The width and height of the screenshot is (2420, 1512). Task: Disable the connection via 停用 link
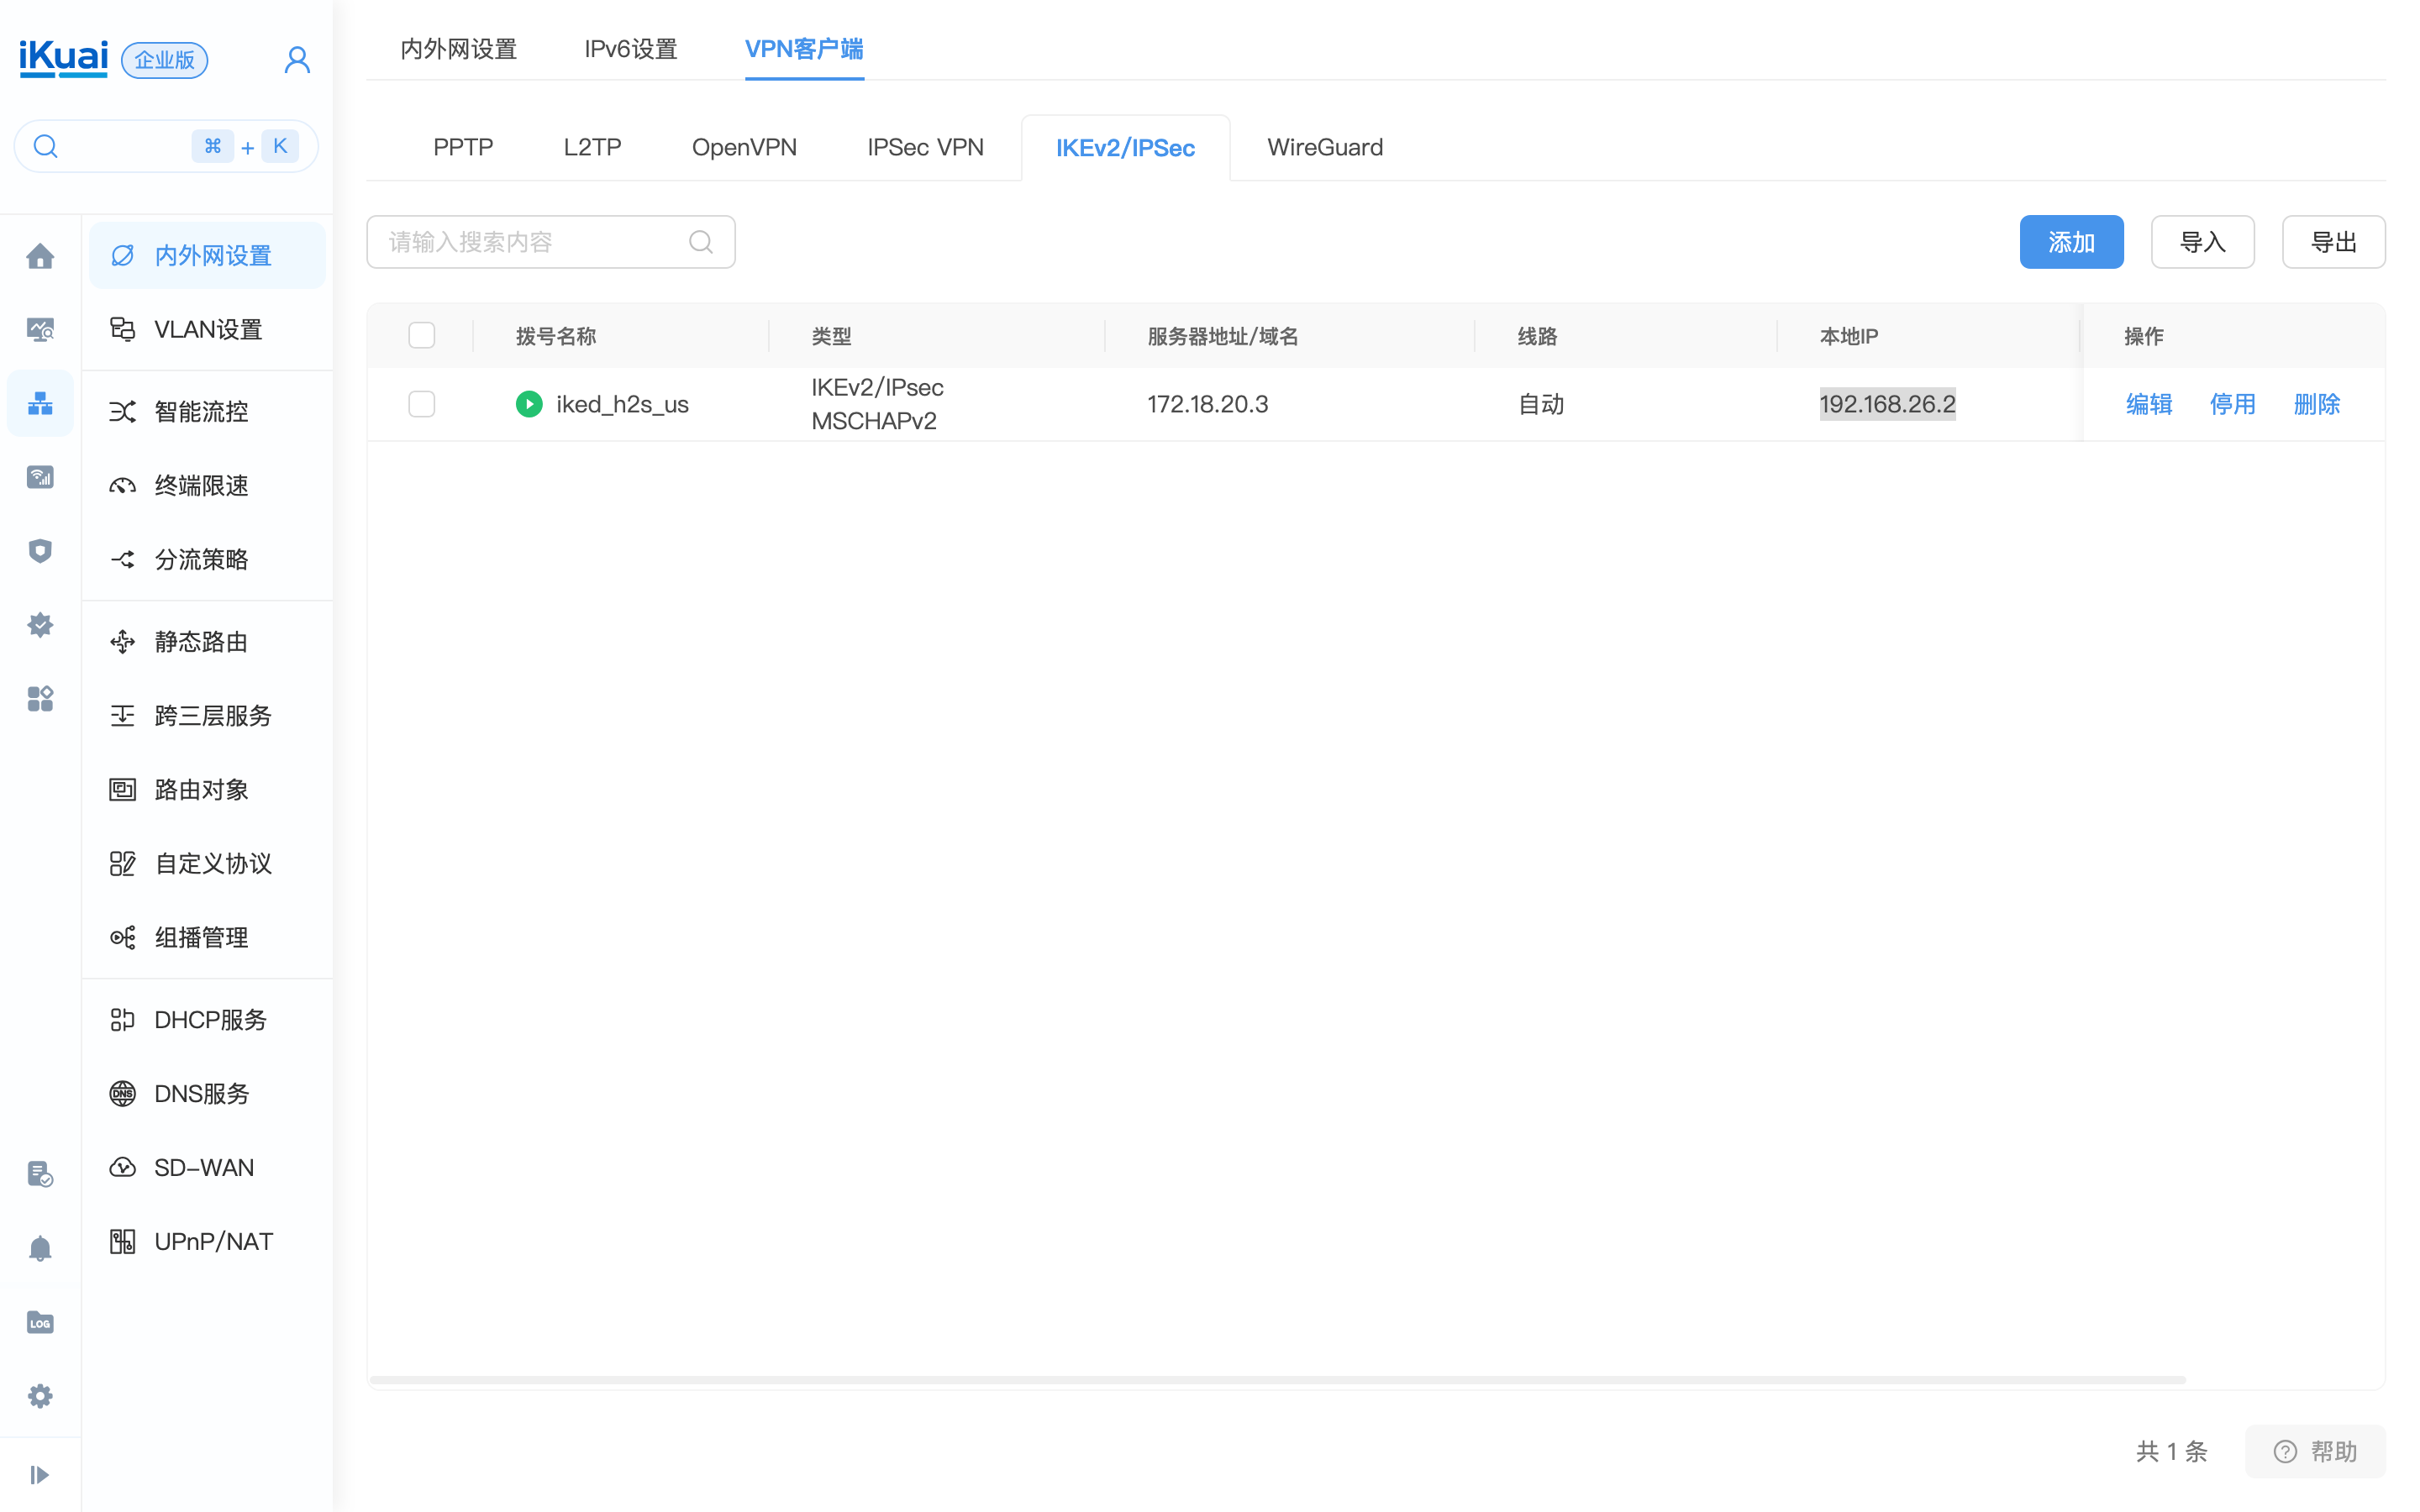pyautogui.click(x=2232, y=404)
